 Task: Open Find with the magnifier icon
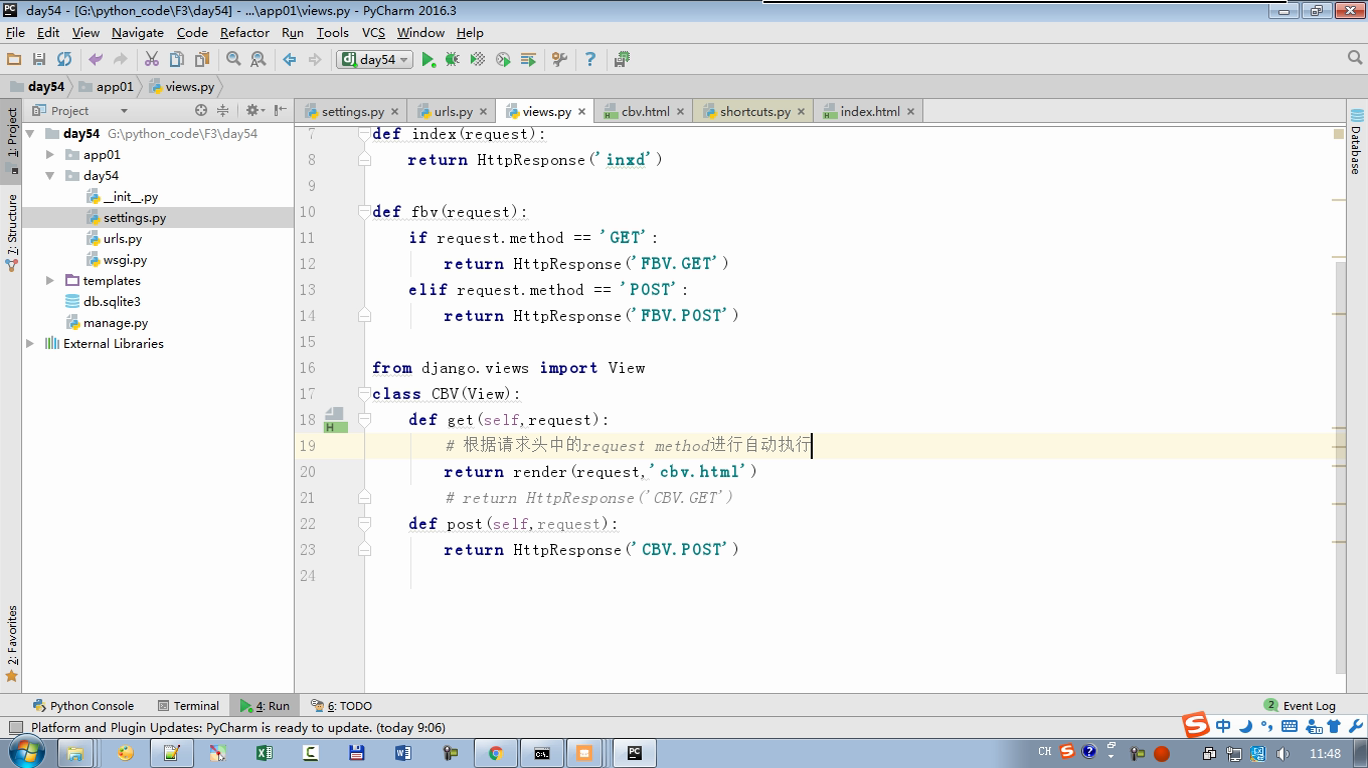[233, 60]
